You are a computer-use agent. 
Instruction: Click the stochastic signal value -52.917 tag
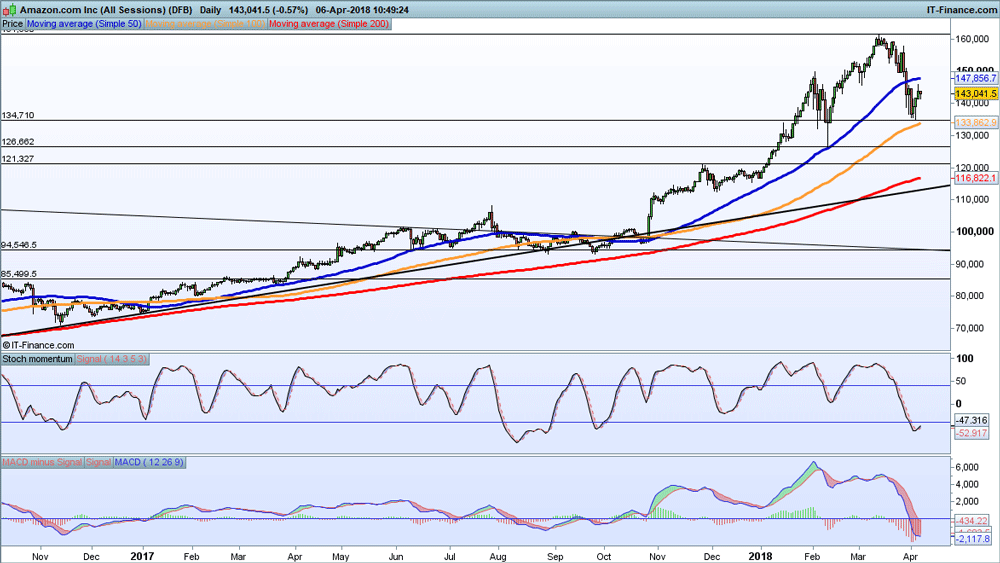point(971,433)
